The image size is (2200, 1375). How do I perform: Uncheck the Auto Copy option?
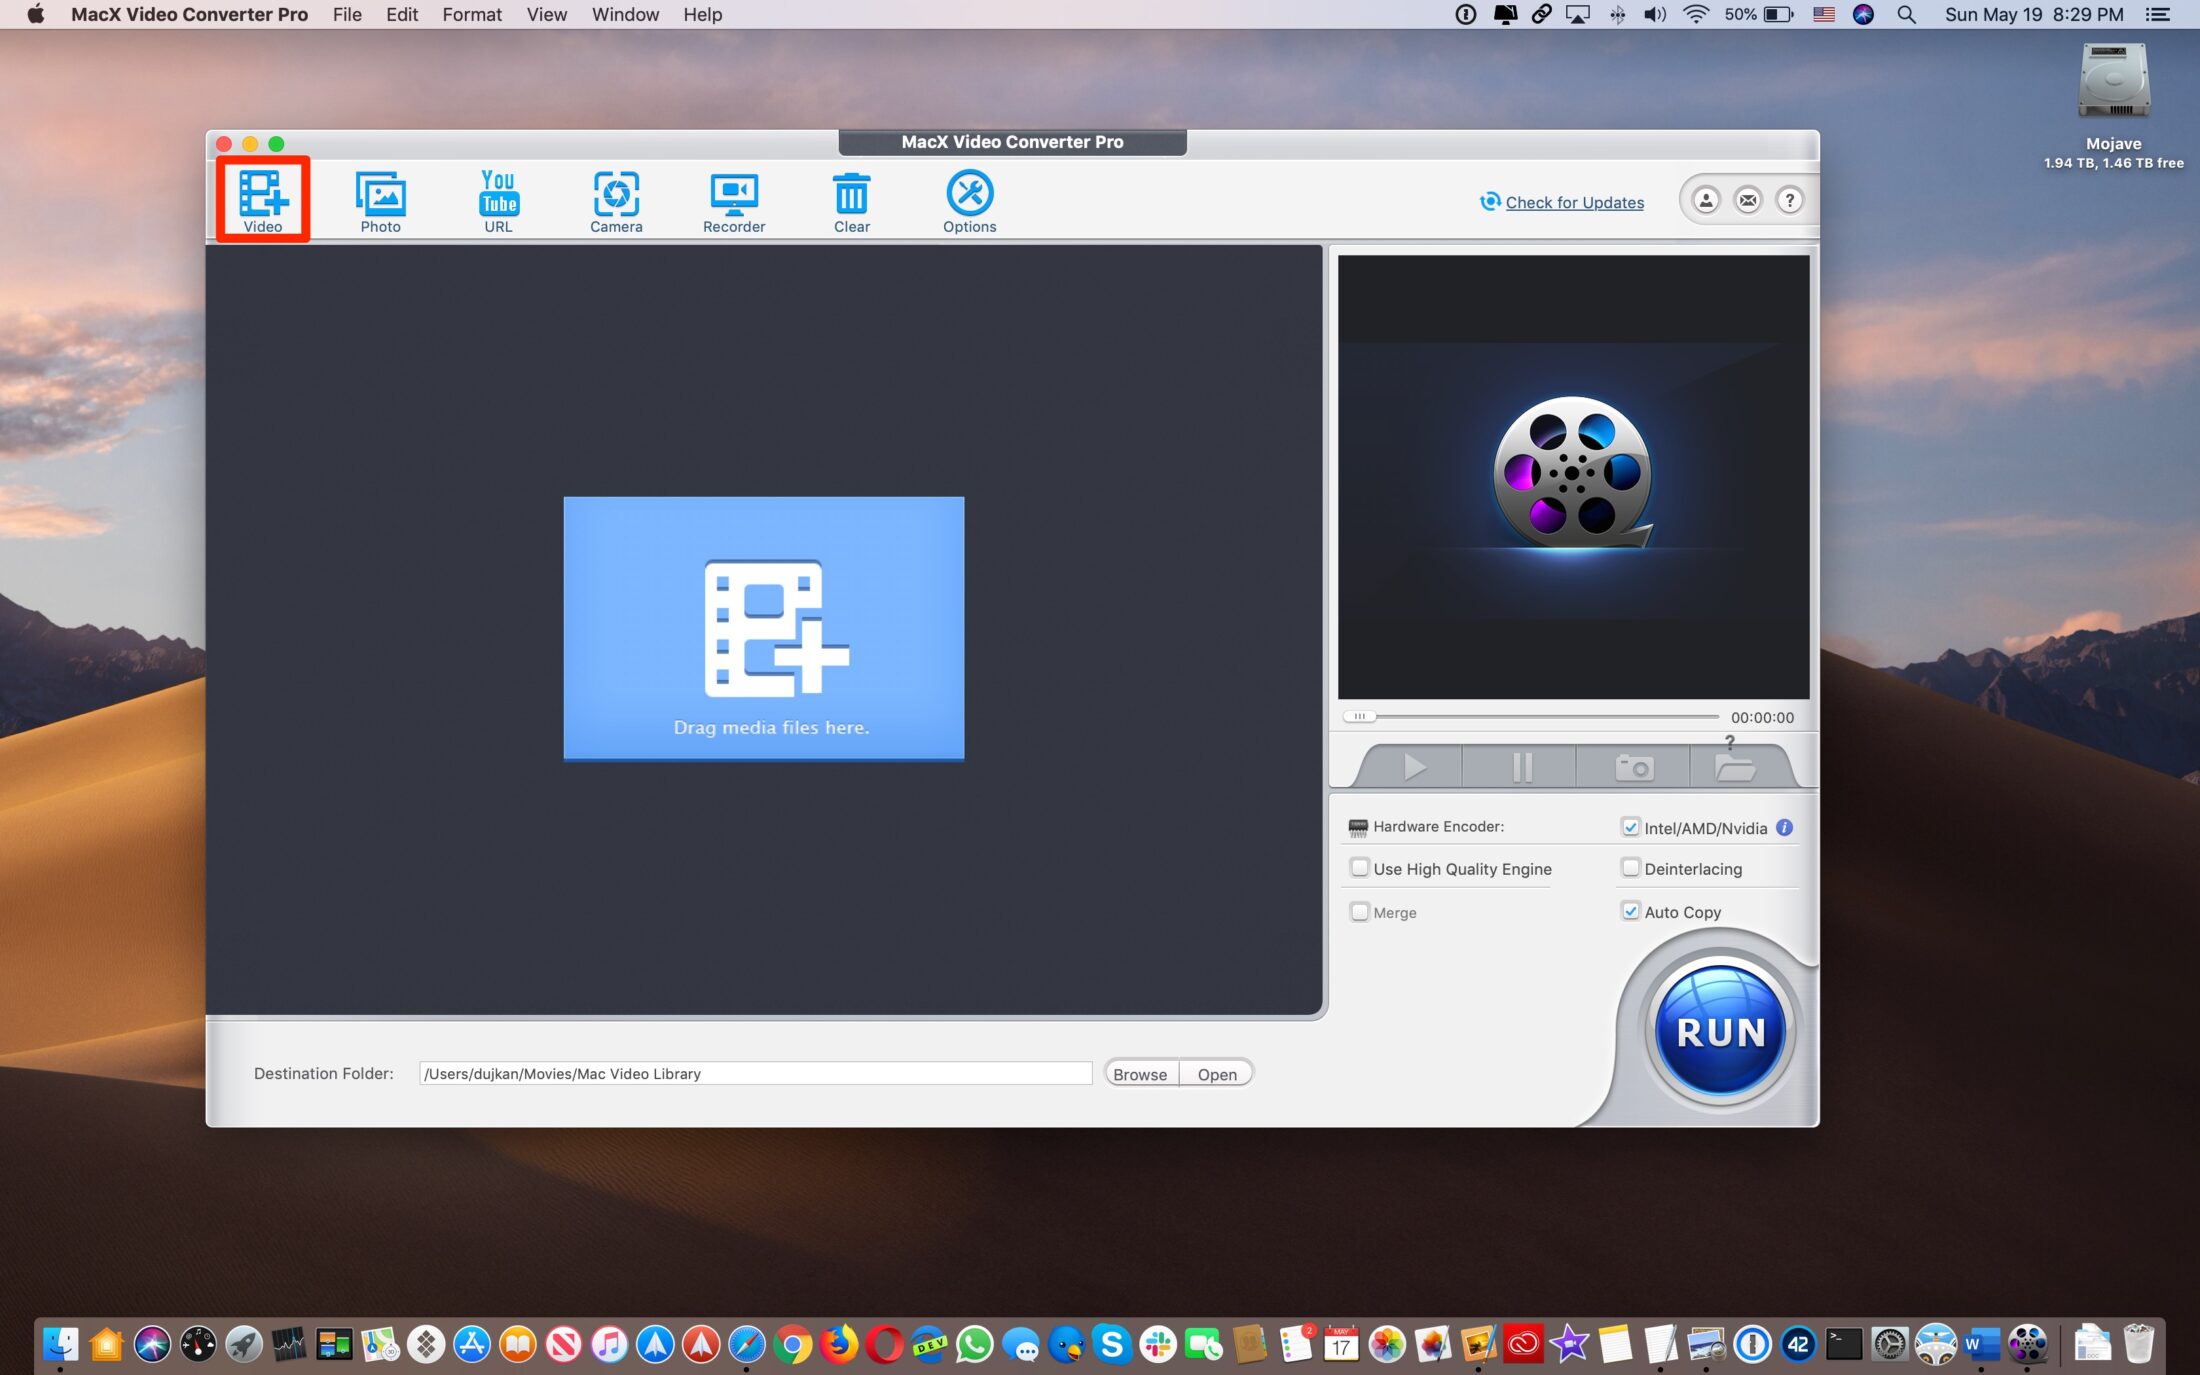point(1631,911)
